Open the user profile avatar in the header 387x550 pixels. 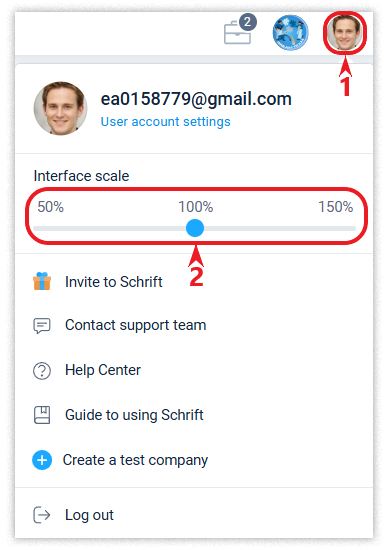345,33
